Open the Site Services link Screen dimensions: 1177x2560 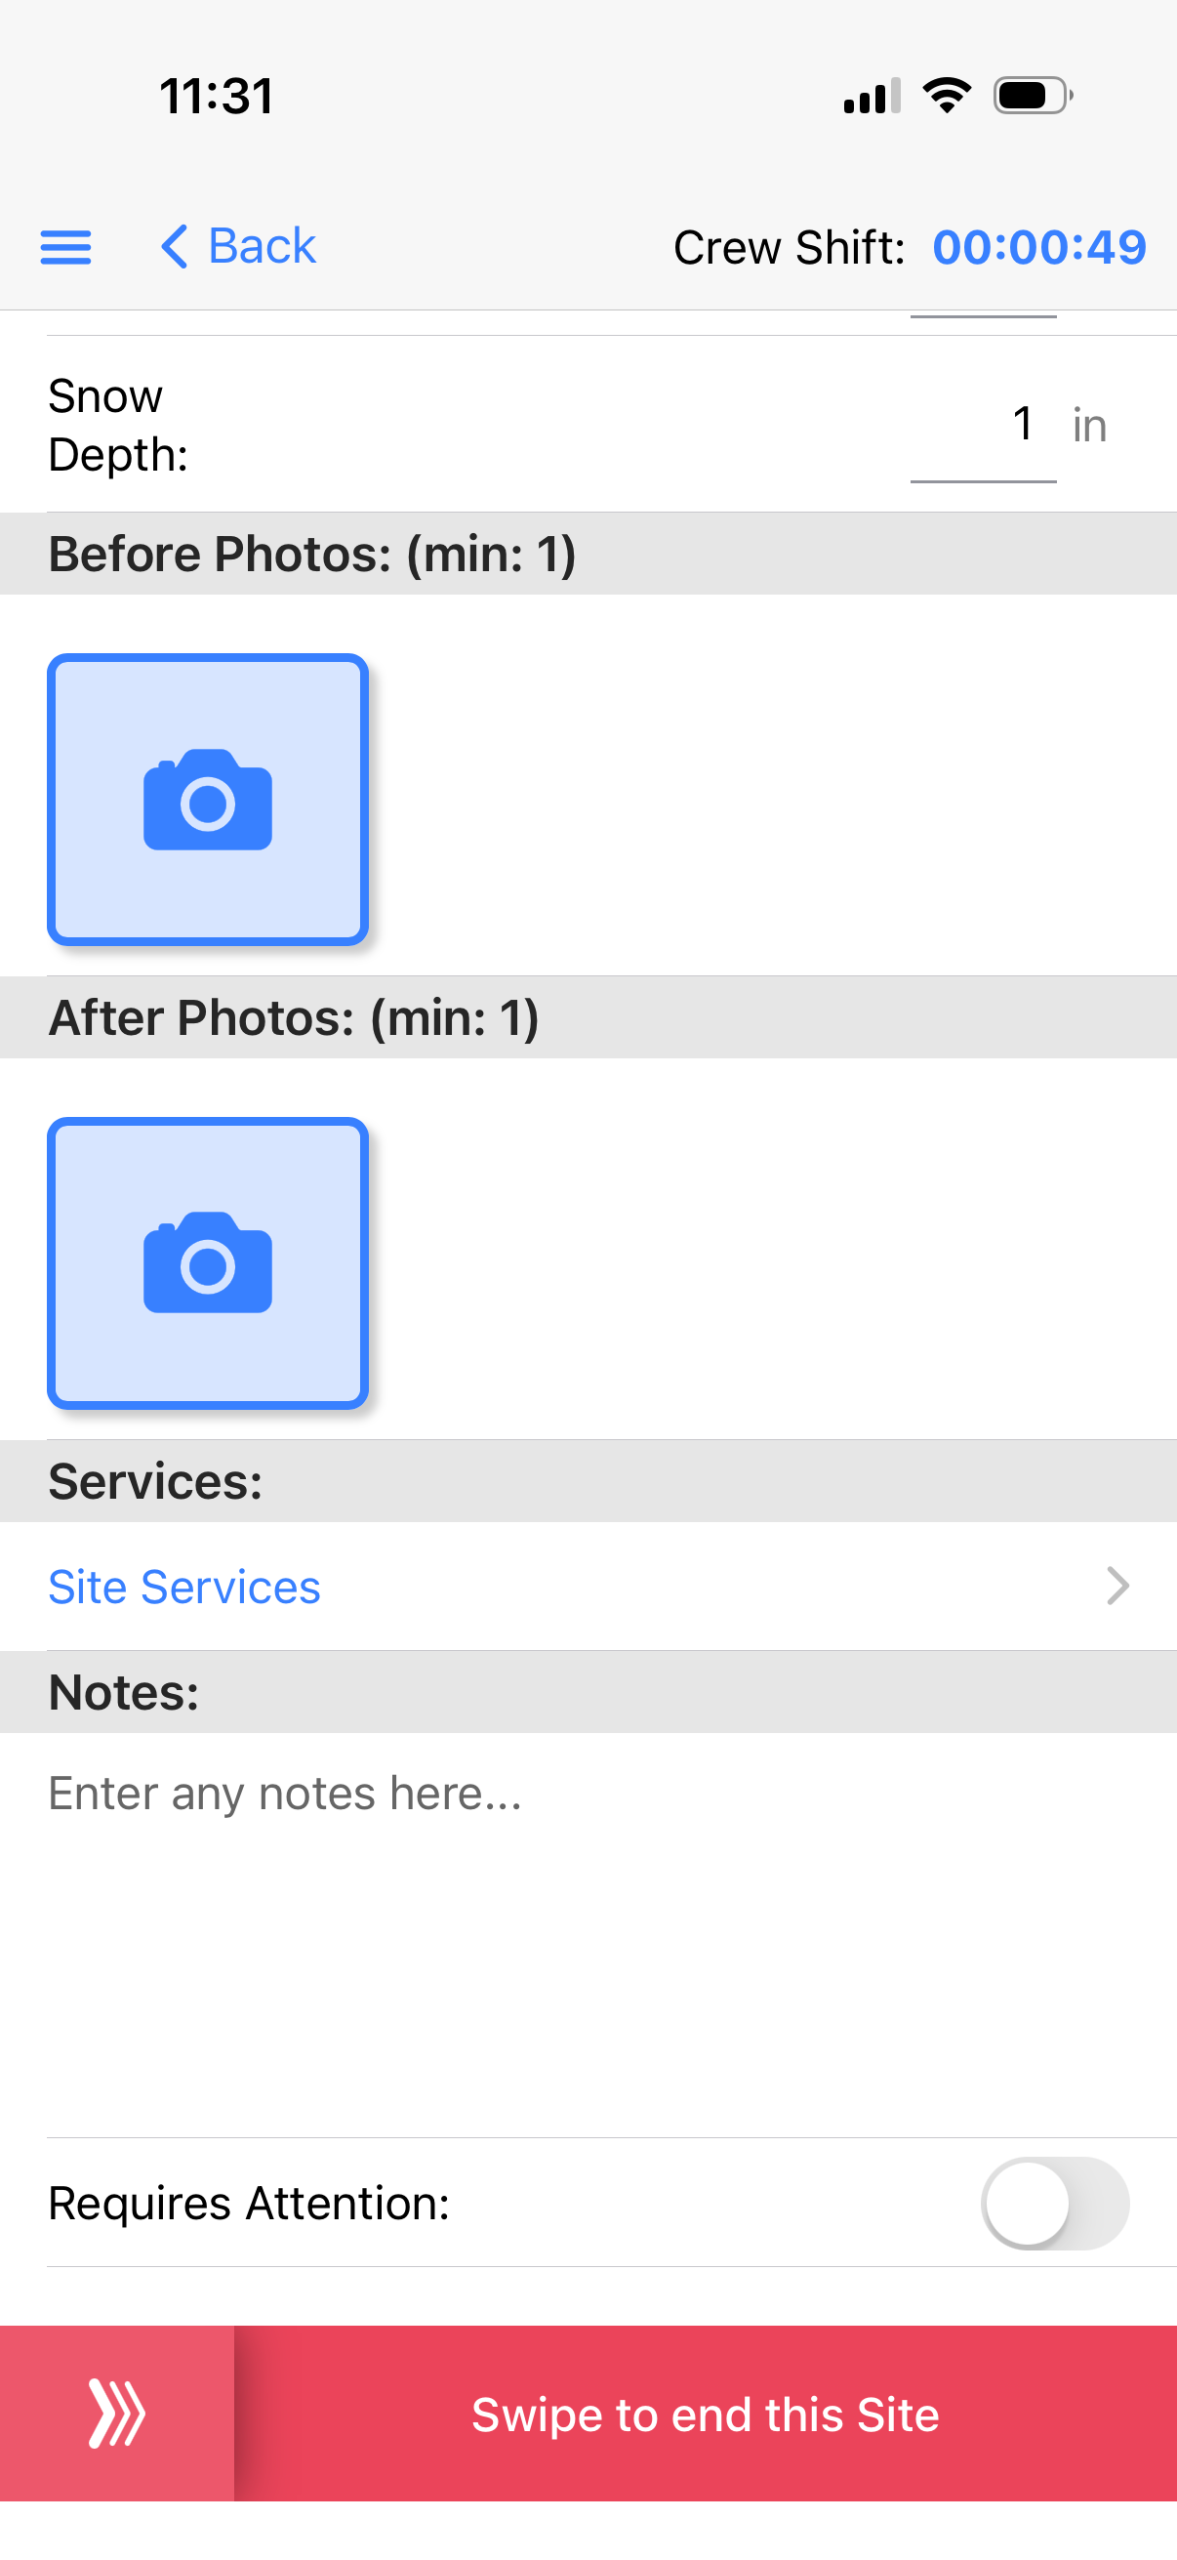click(185, 1586)
